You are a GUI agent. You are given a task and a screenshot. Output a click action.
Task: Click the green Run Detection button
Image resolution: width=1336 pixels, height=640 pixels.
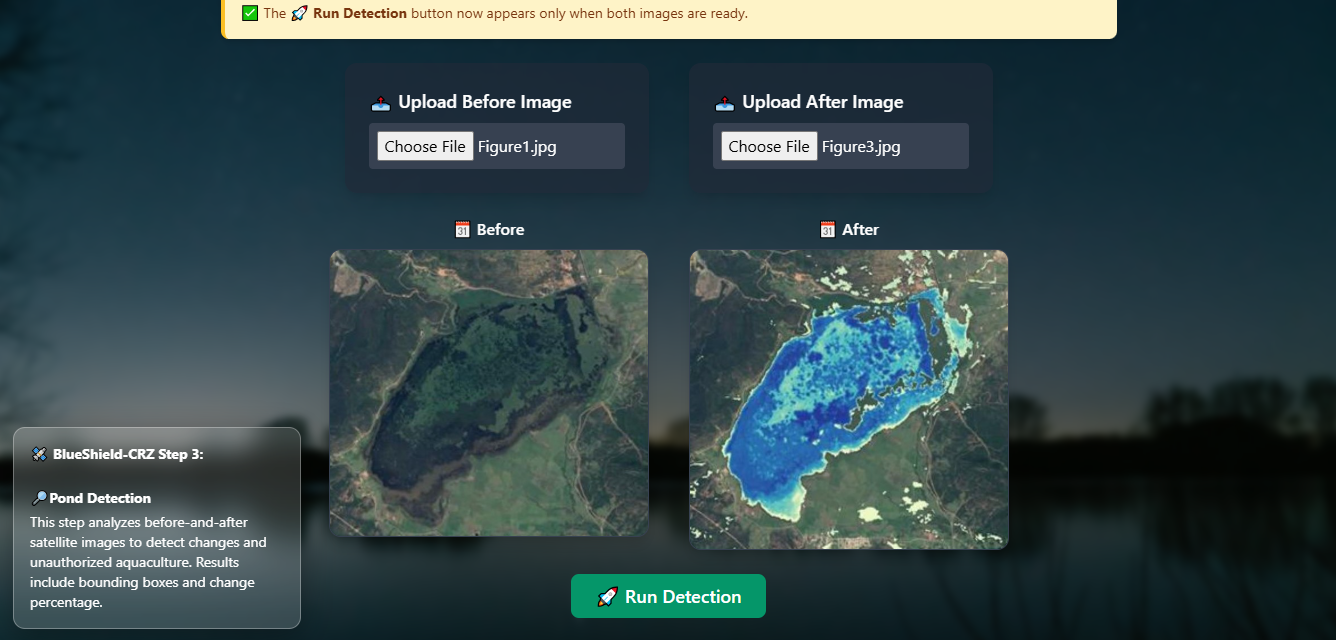pyautogui.click(x=668, y=596)
